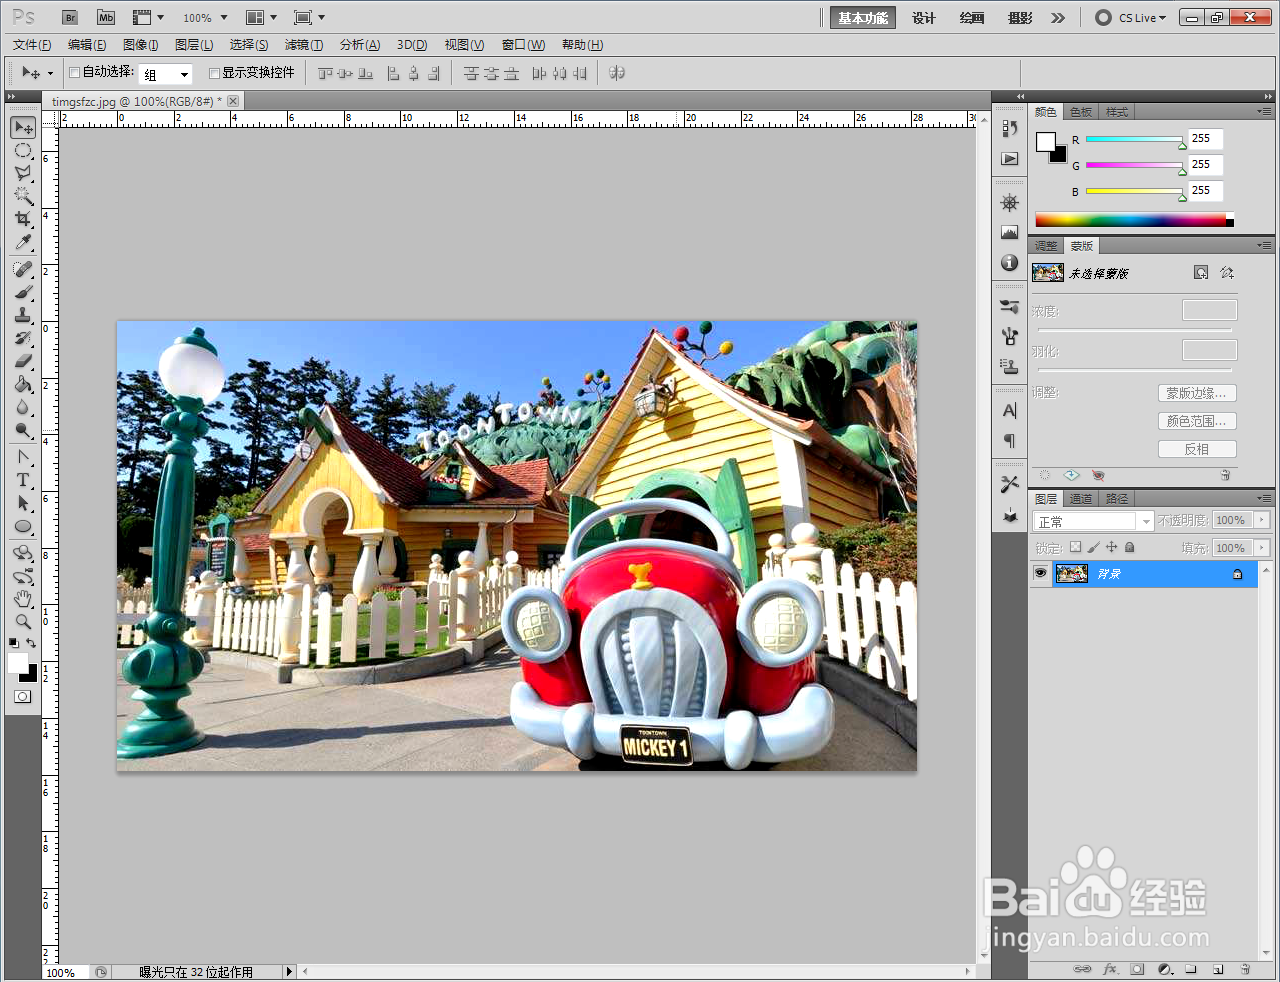Toggle lock position in Layers panel
This screenshot has width=1280, height=982.
tap(1111, 548)
